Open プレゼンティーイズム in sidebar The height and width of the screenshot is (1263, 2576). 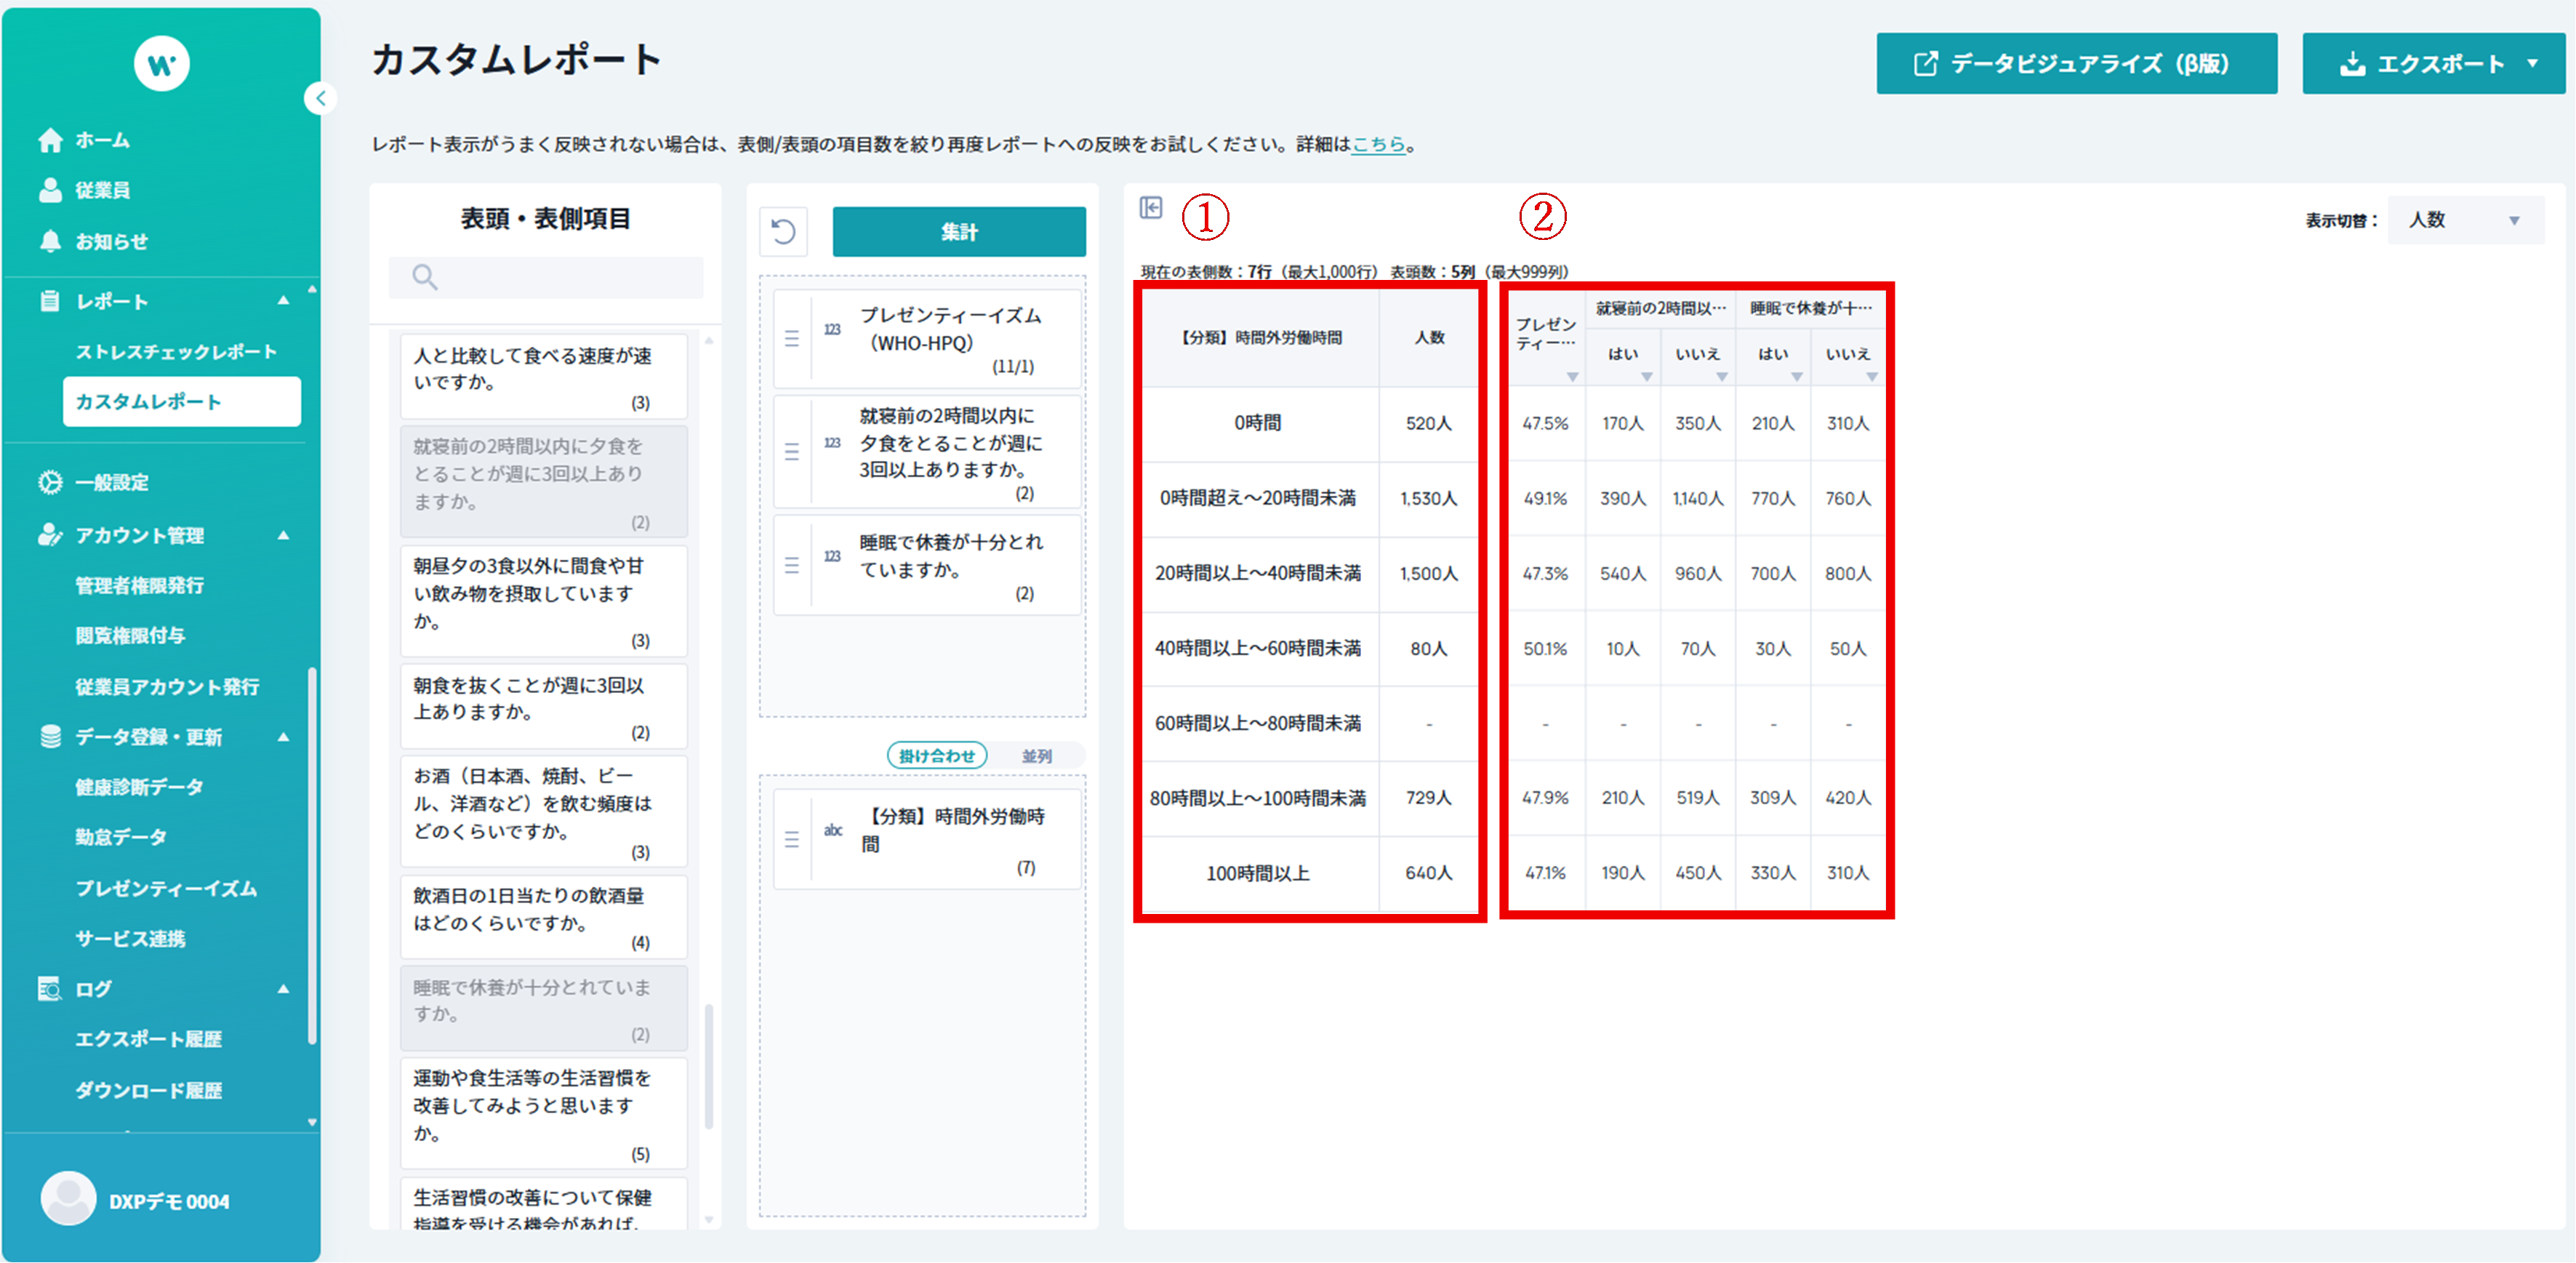point(166,888)
